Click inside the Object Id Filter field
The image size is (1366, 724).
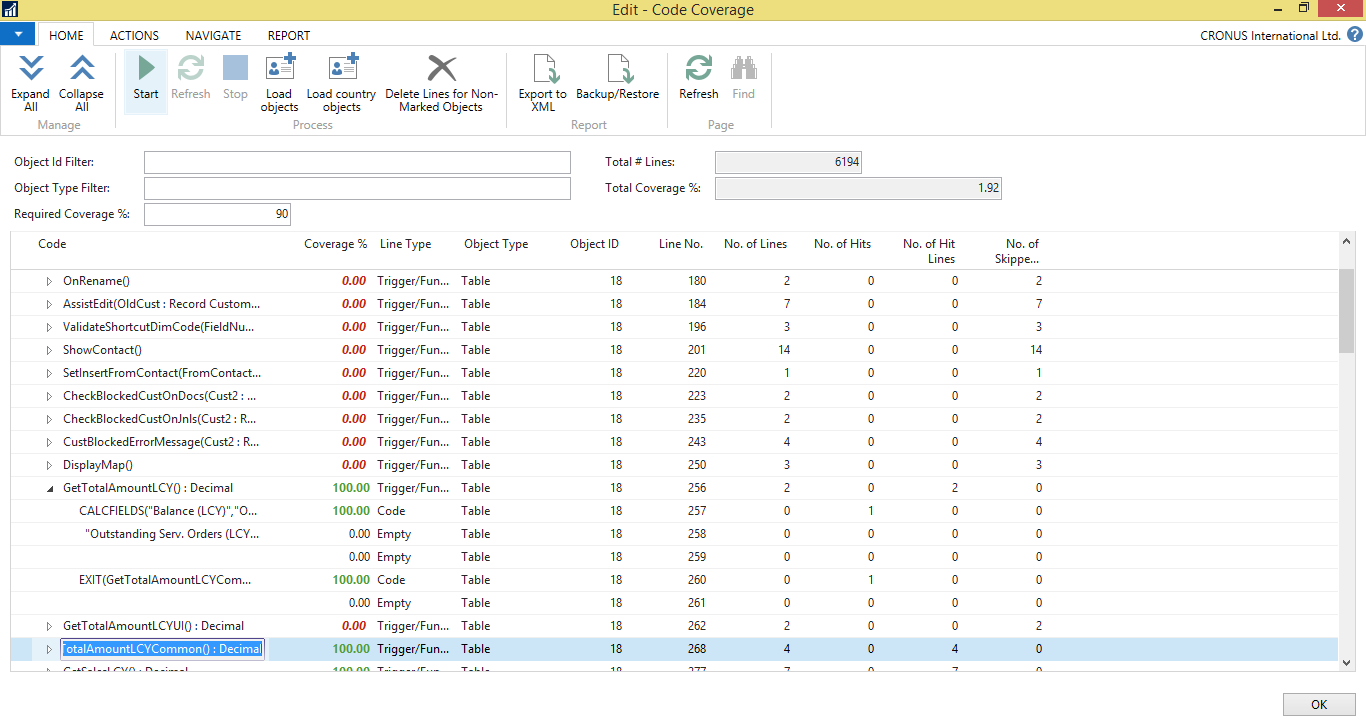tap(357, 161)
